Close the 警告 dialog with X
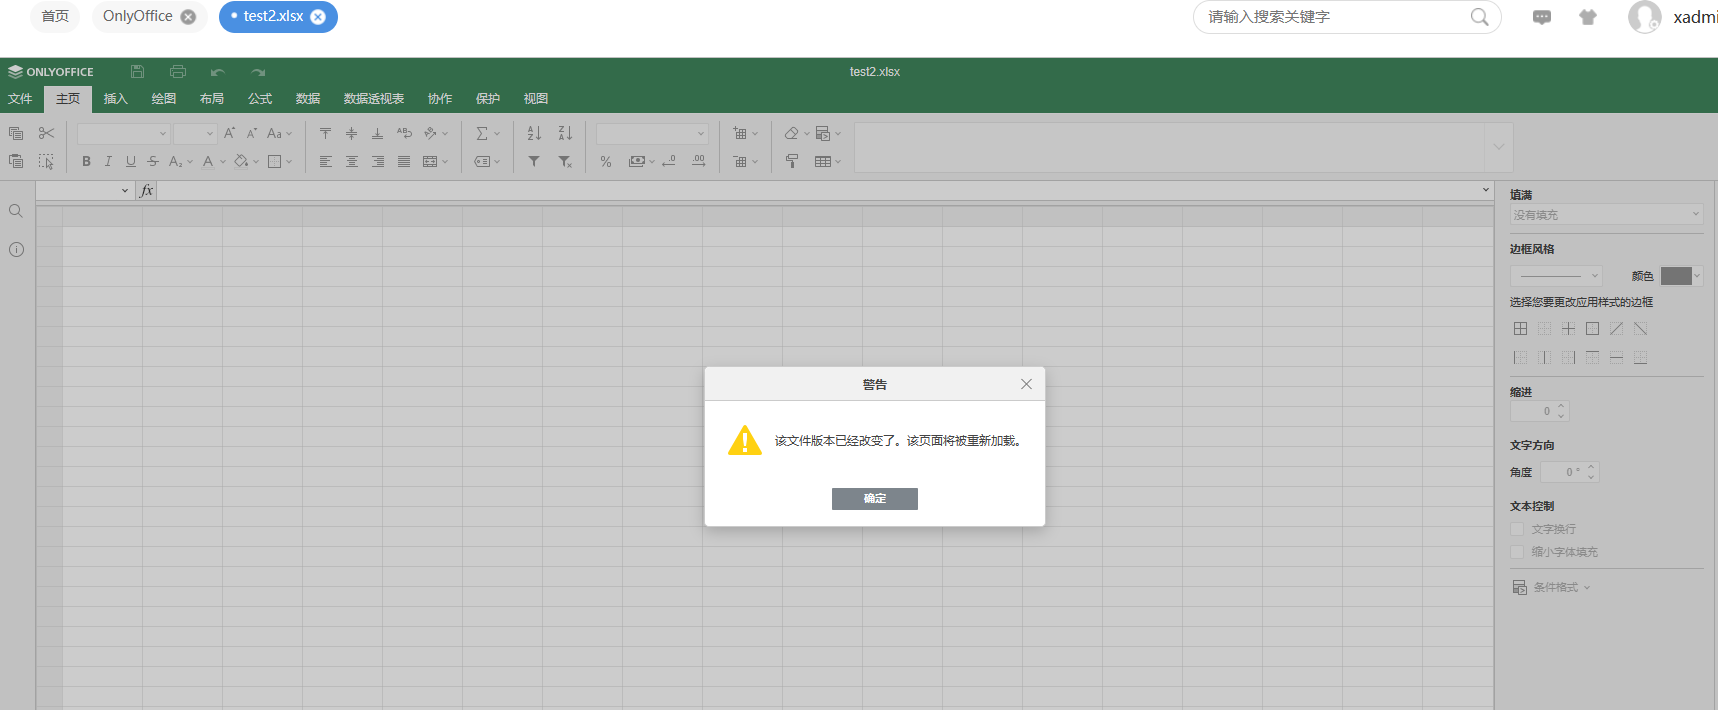1718x710 pixels. pos(1026,384)
